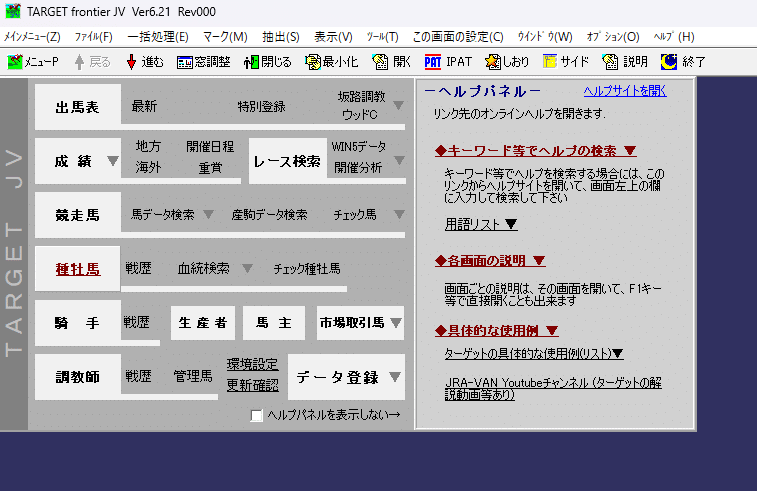This screenshot has height=491, width=757.
Task: Select 重賞 option
Action: [x=210, y=168]
